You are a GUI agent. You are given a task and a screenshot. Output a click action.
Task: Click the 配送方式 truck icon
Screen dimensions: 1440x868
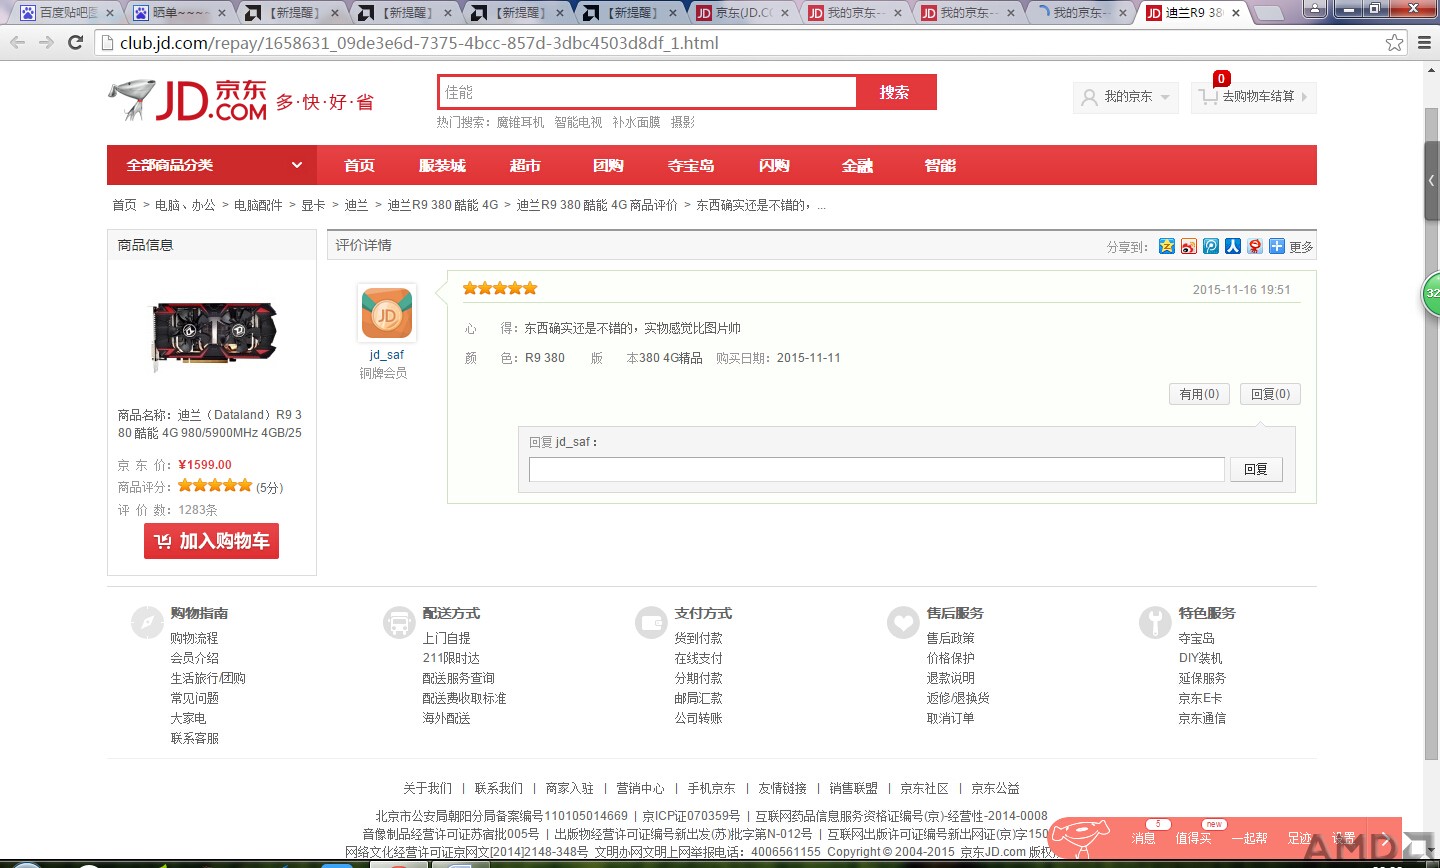point(399,622)
